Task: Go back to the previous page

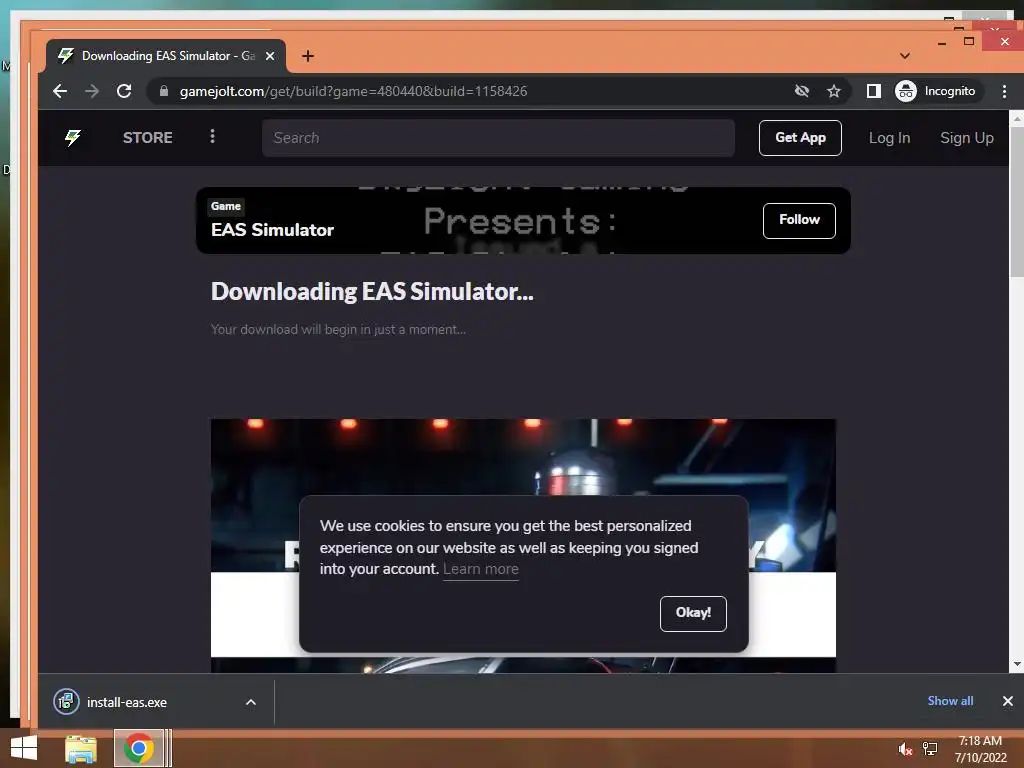Action: [60, 91]
